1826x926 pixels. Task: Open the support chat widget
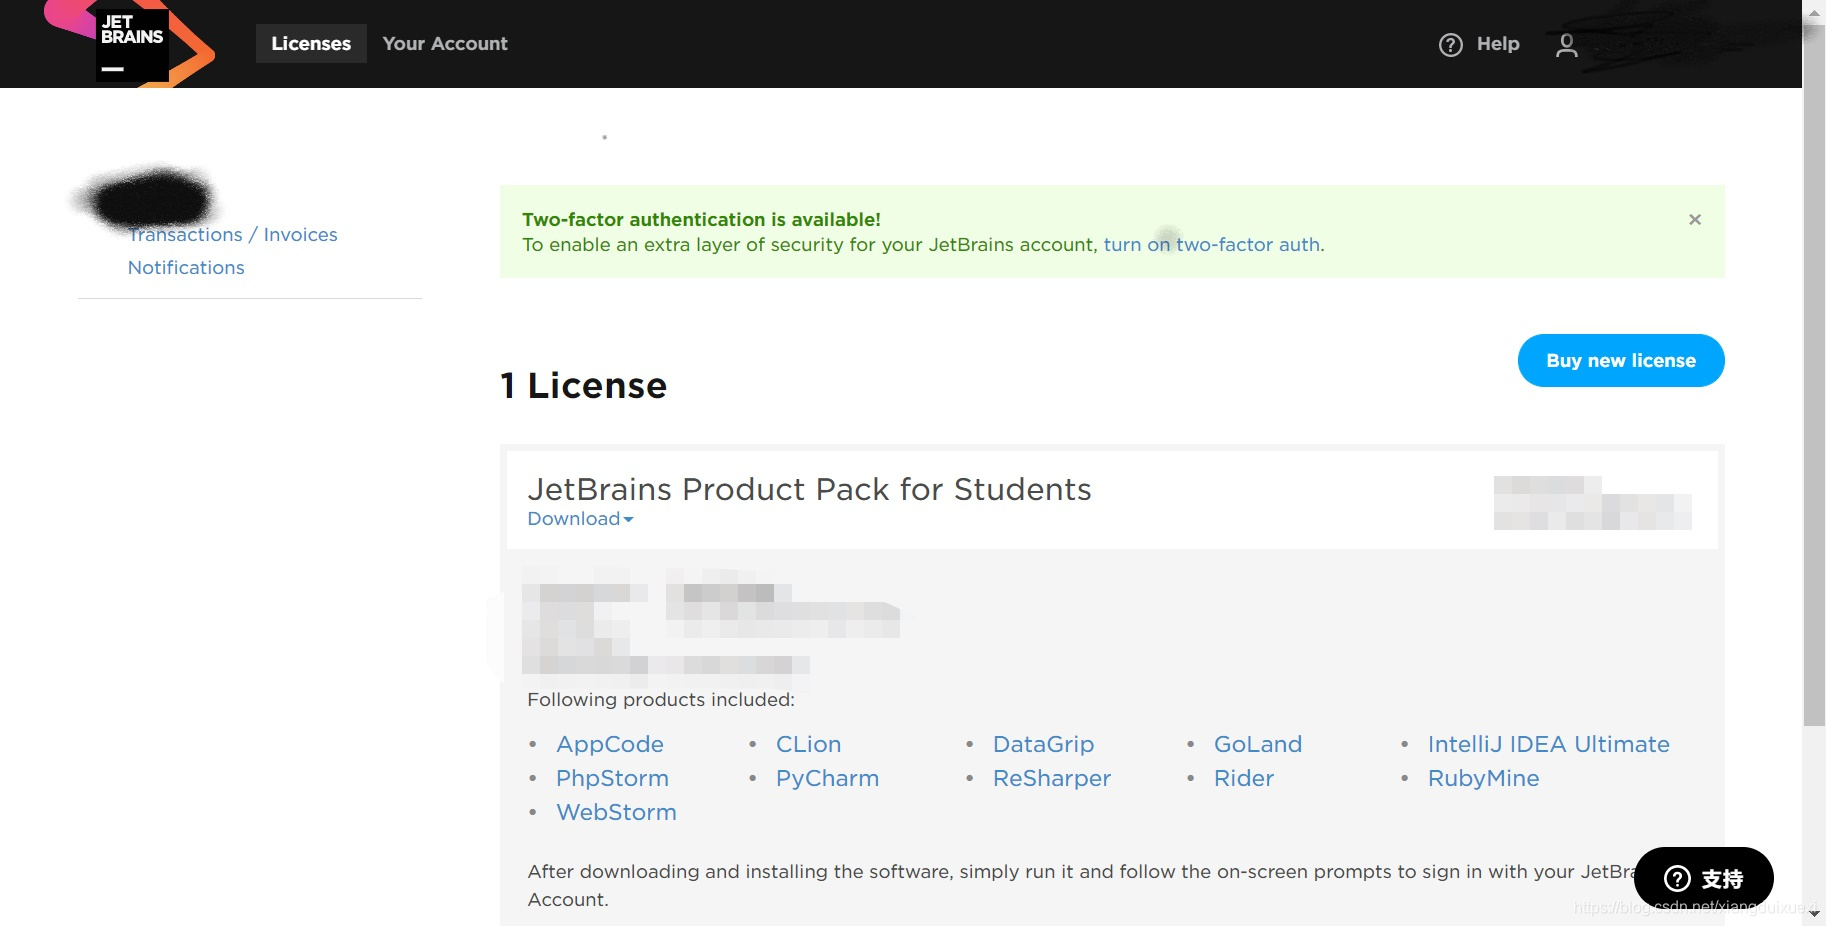pos(1704,878)
